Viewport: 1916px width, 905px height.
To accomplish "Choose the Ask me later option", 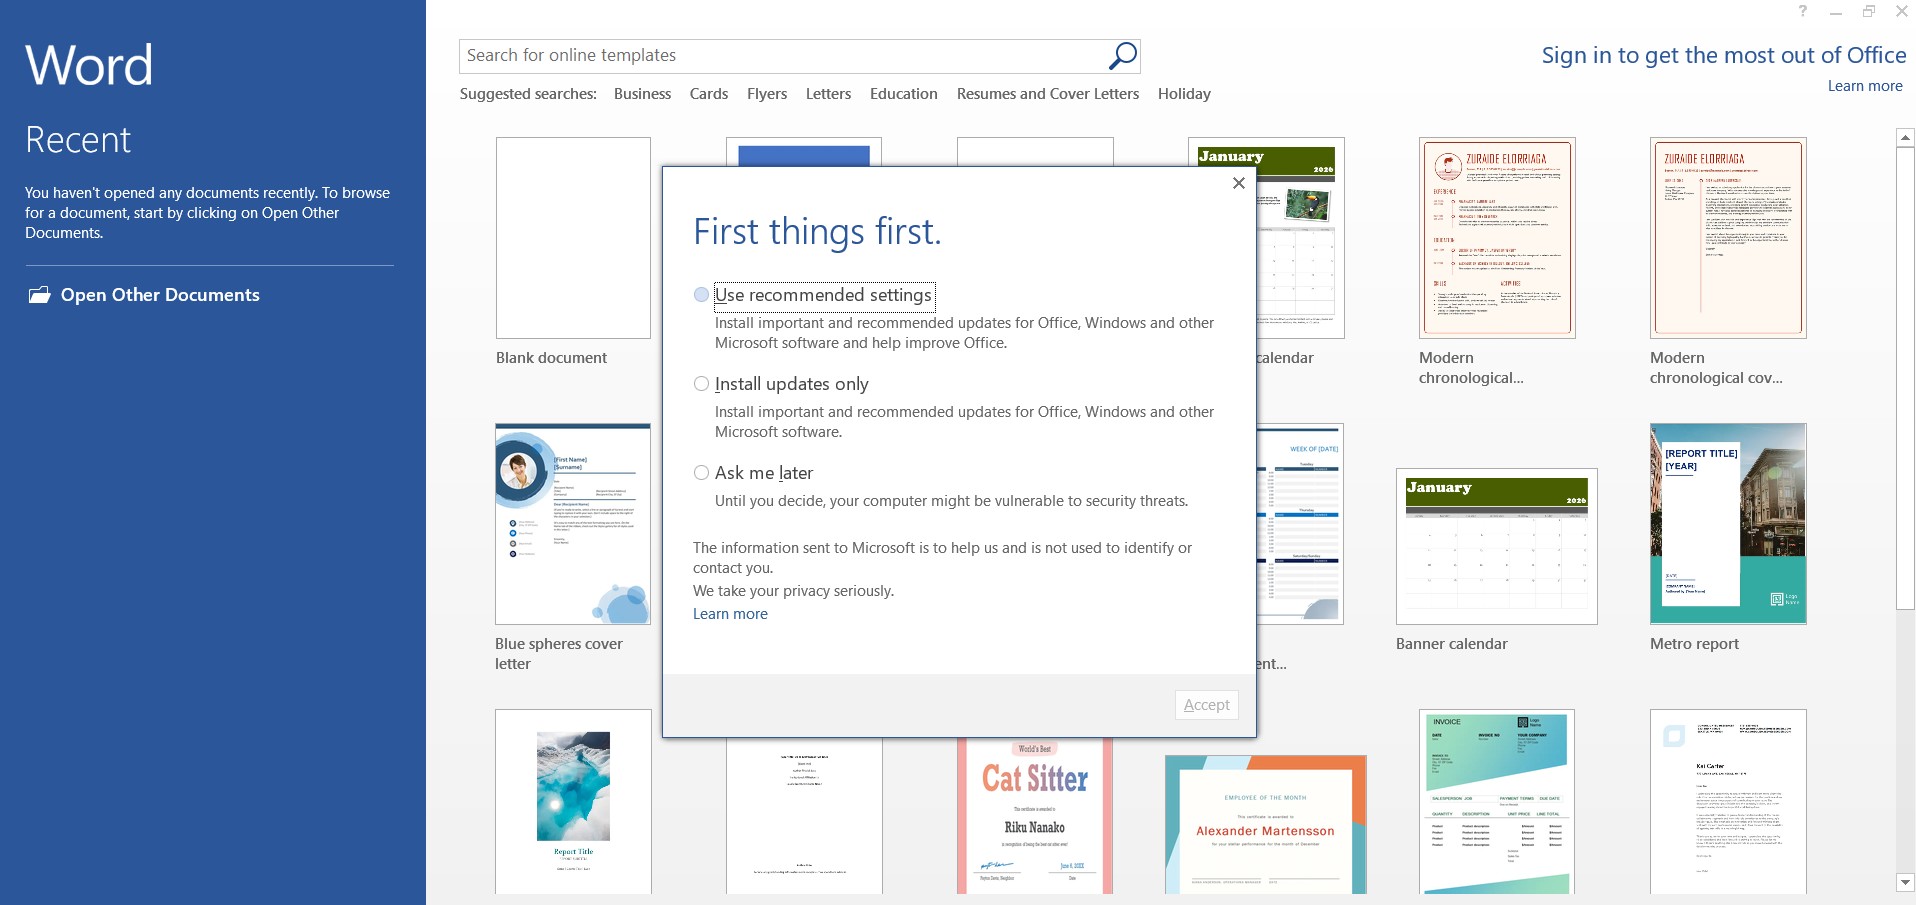I will click(701, 472).
